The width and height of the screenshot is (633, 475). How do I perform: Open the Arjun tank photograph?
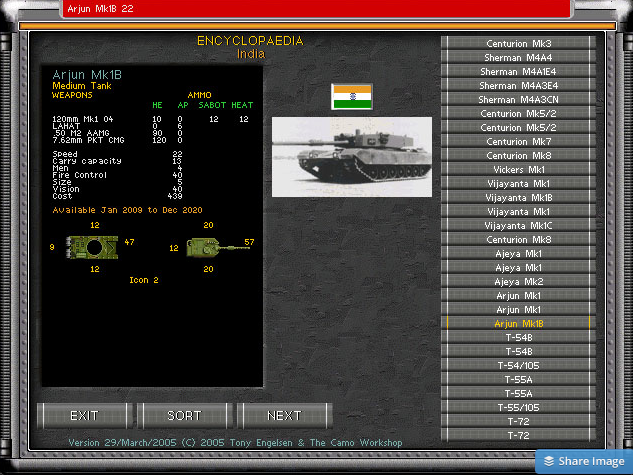click(x=352, y=157)
